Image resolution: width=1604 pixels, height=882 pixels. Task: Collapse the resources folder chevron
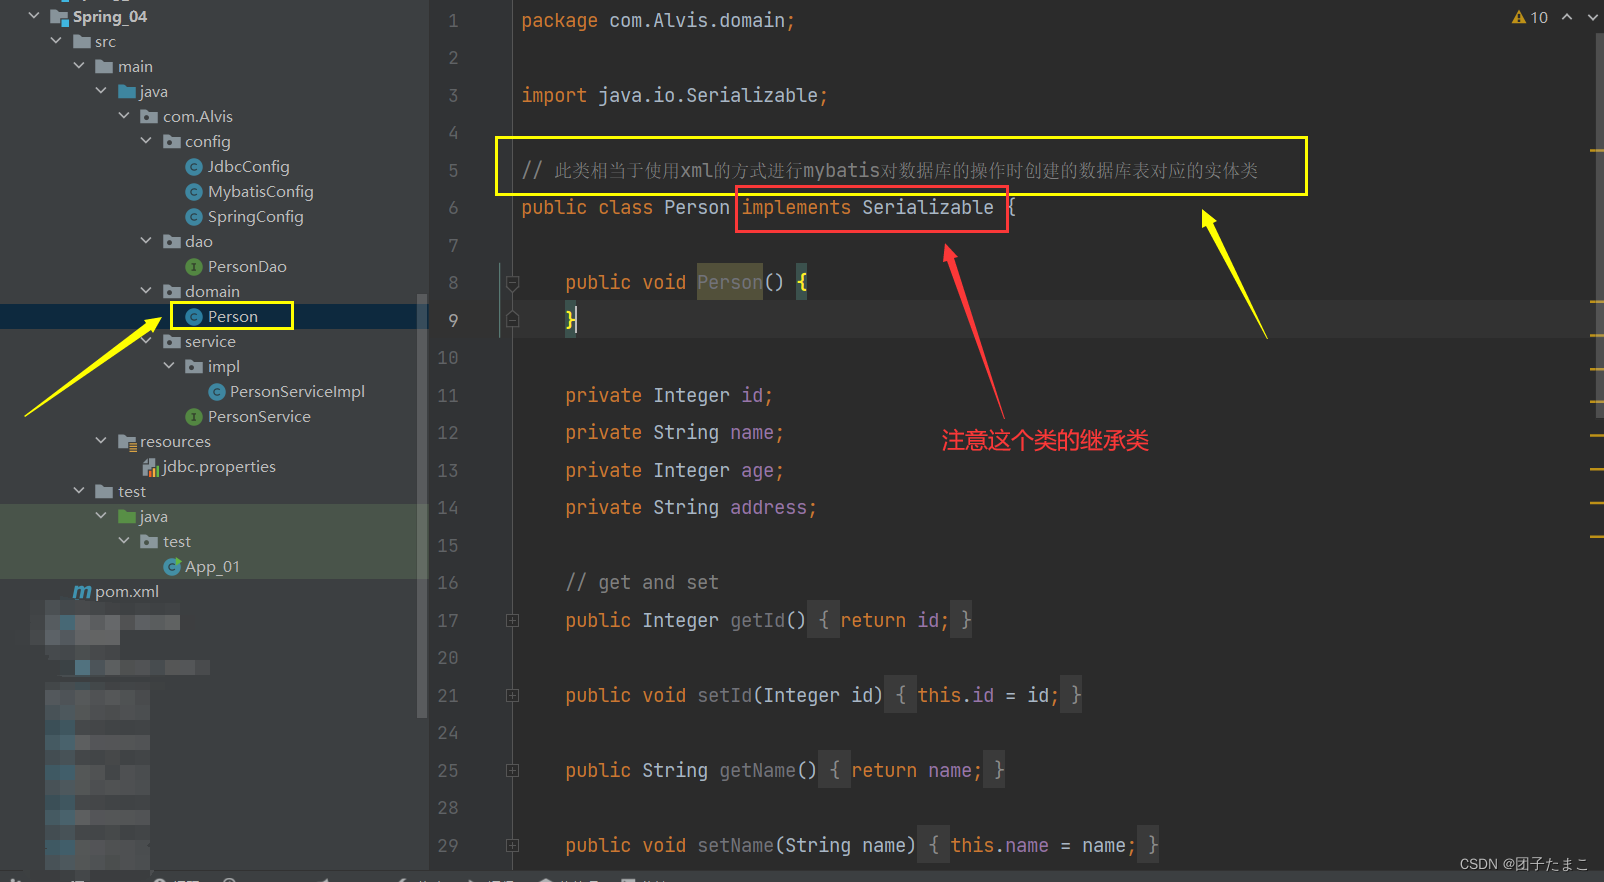tap(101, 441)
